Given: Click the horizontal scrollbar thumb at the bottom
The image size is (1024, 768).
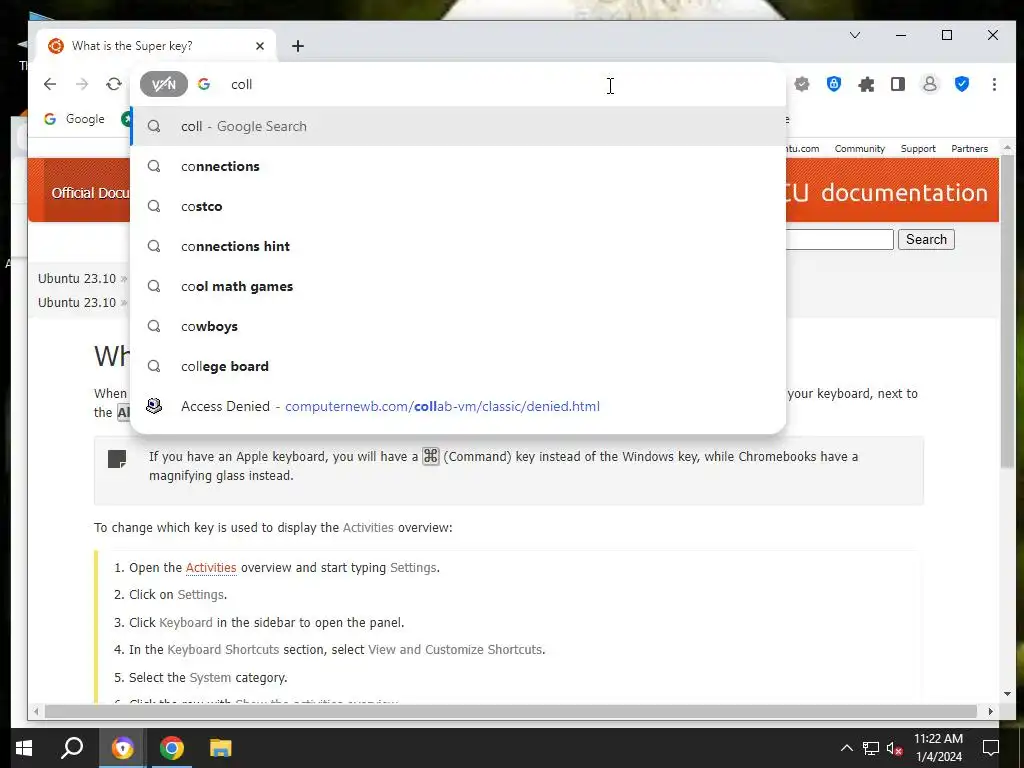Looking at the screenshot, I should 510,711.
